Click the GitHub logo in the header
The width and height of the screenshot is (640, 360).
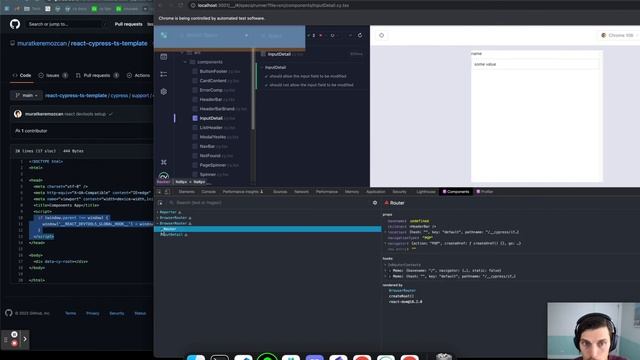(15, 24)
